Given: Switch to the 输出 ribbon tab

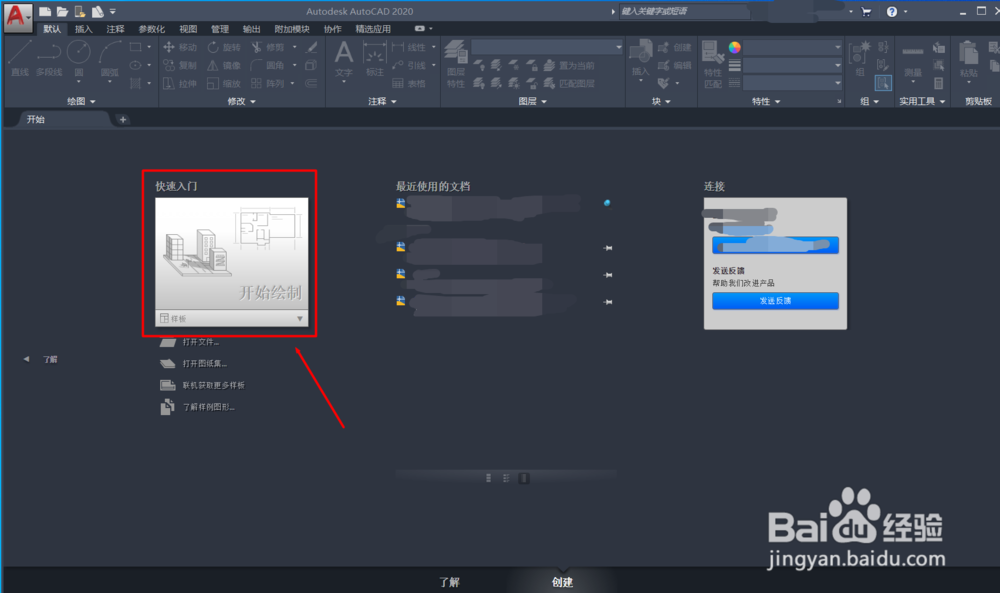Looking at the screenshot, I should 252,29.
